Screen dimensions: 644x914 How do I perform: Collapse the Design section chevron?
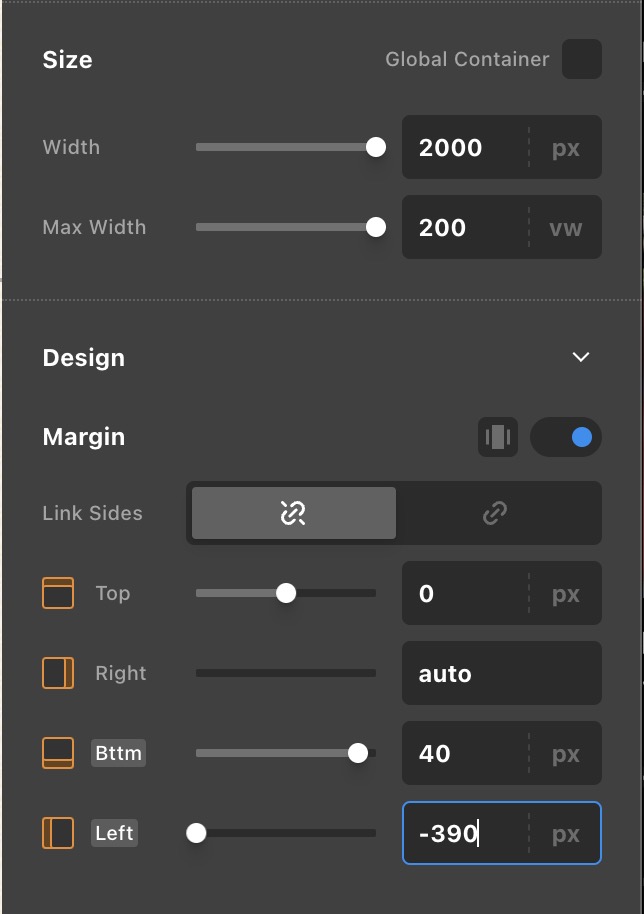point(581,358)
